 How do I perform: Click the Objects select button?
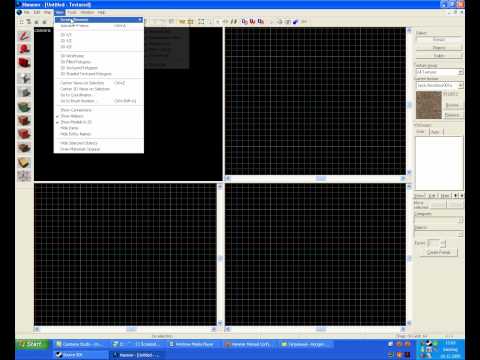click(x=439, y=48)
